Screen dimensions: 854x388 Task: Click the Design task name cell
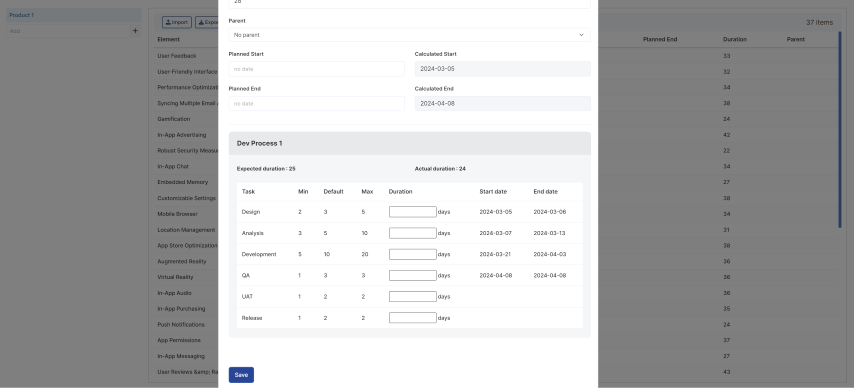(251, 212)
